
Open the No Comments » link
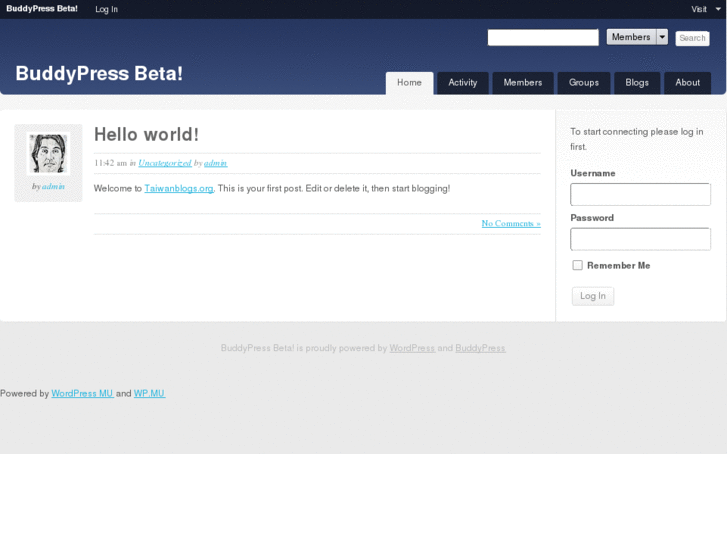(x=511, y=224)
